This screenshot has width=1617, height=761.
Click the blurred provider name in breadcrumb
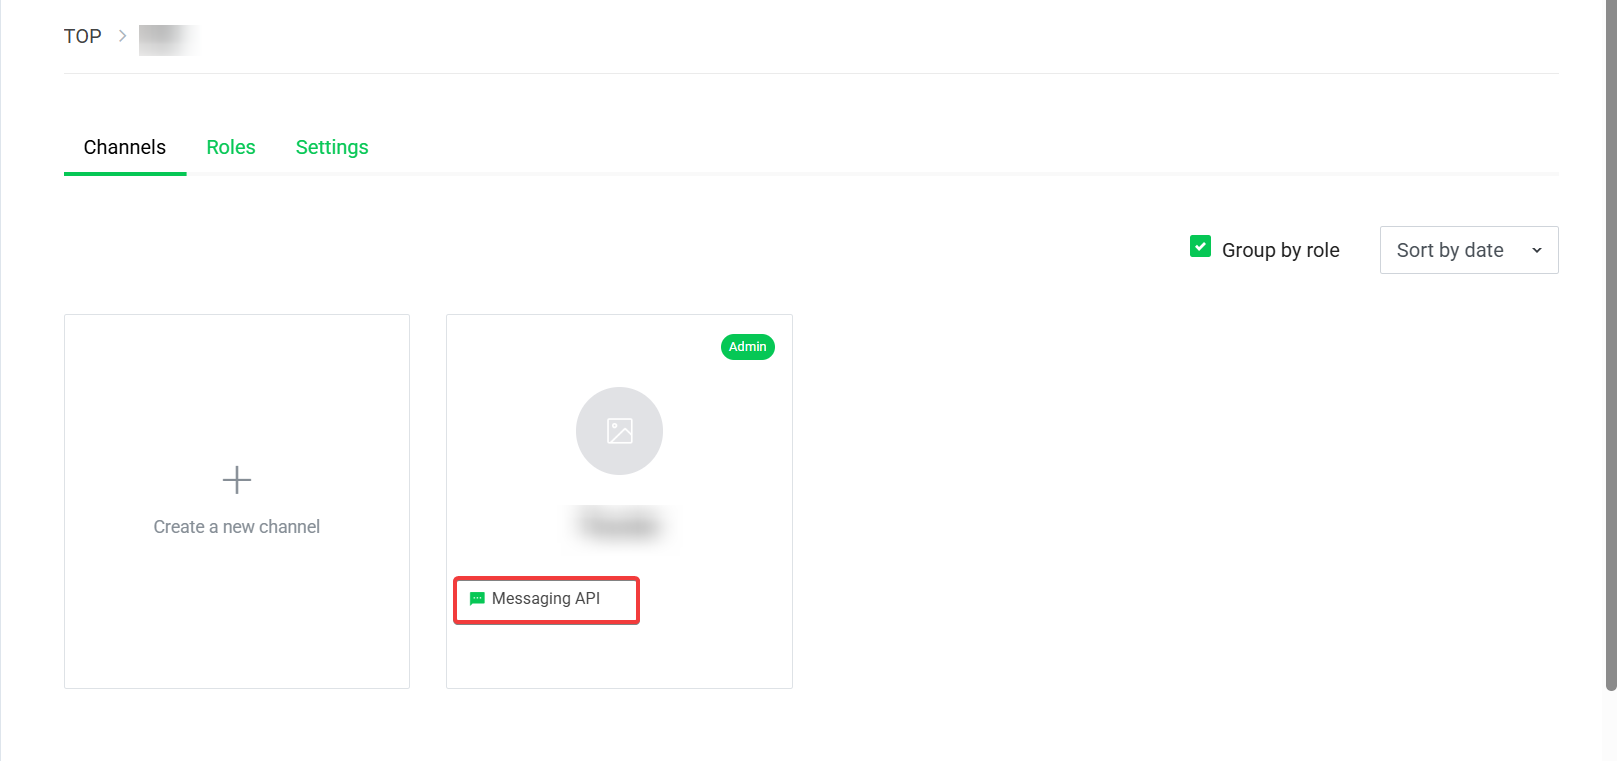pyautogui.click(x=167, y=39)
